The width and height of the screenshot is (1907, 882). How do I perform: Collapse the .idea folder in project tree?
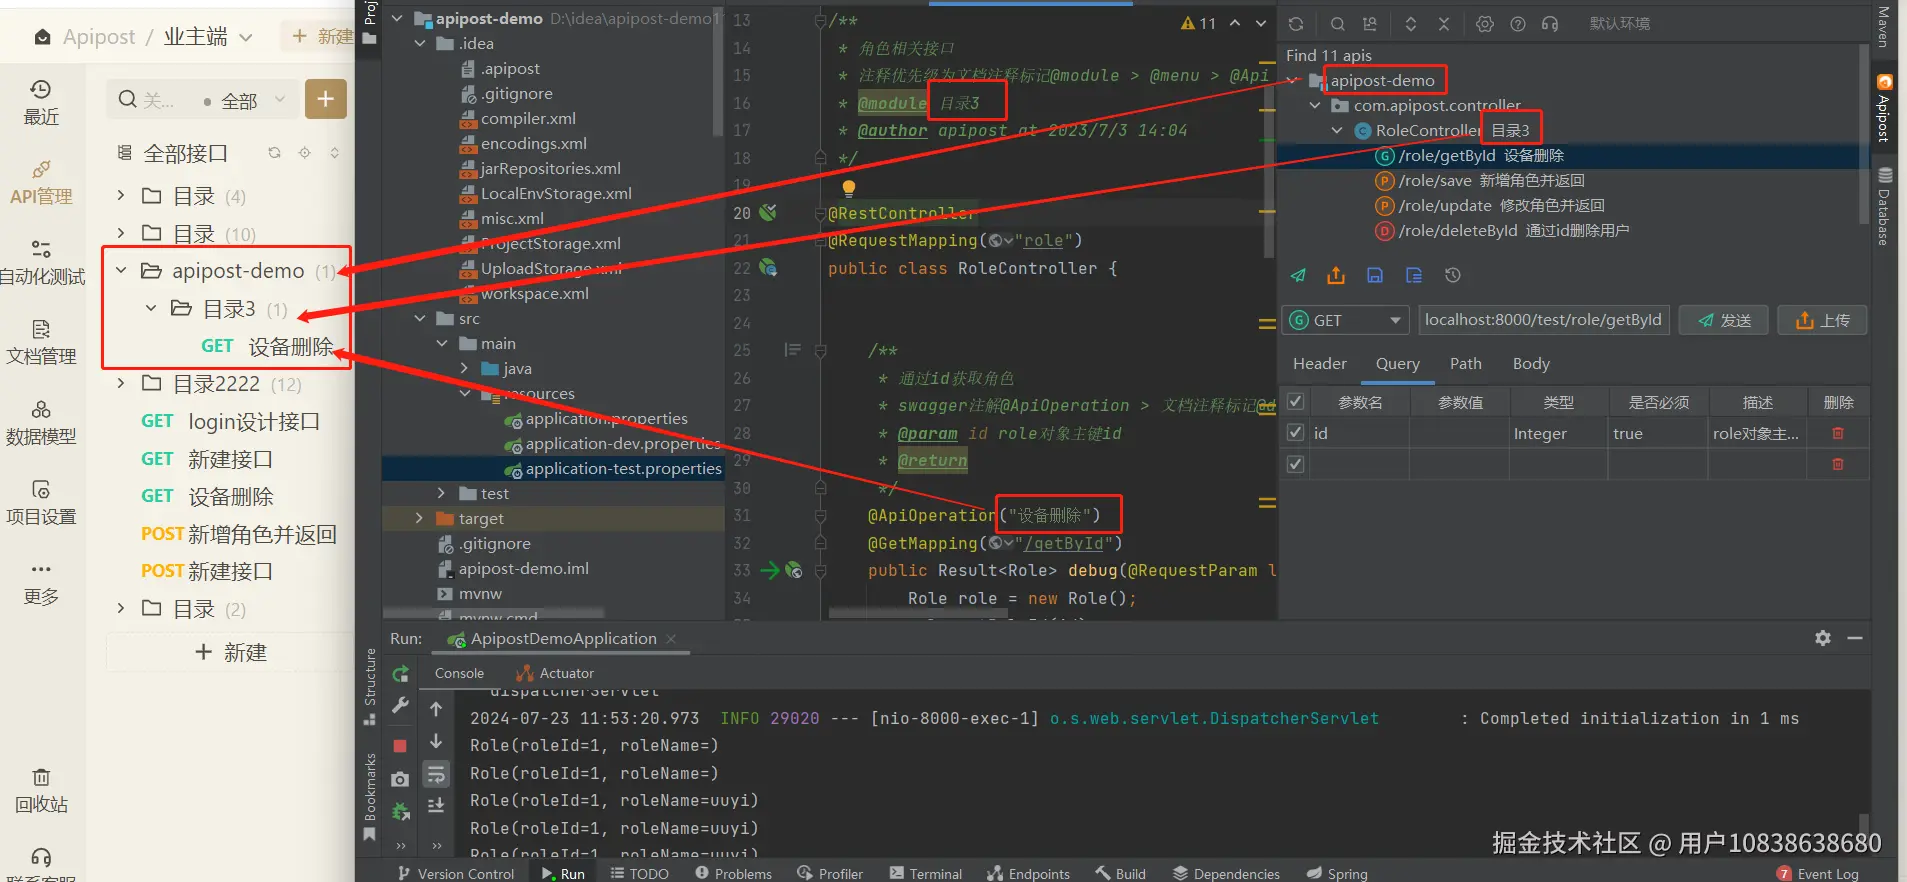point(420,44)
